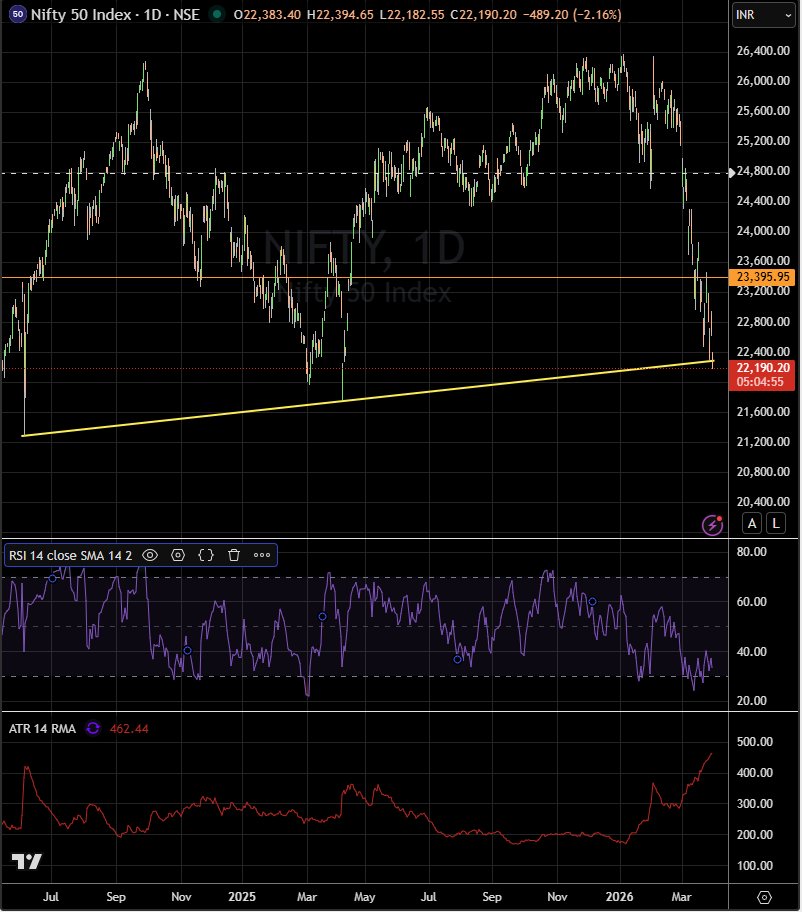Open RSI indicator settings icon
This screenshot has height=912, width=802.
[178, 555]
